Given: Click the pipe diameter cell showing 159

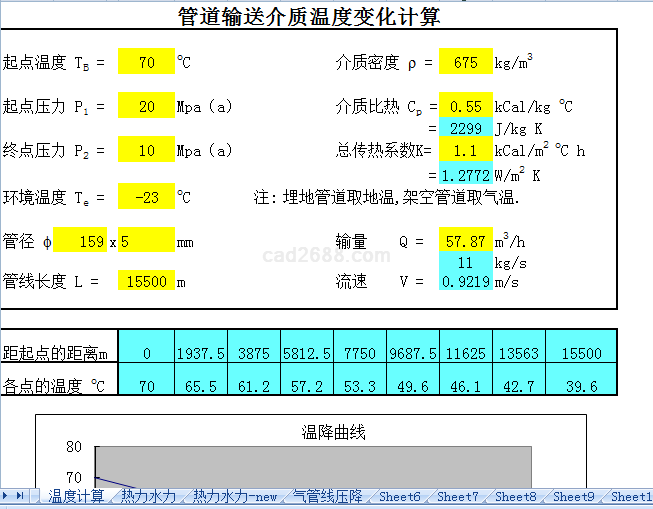Looking at the screenshot, I should tap(86, 242).
